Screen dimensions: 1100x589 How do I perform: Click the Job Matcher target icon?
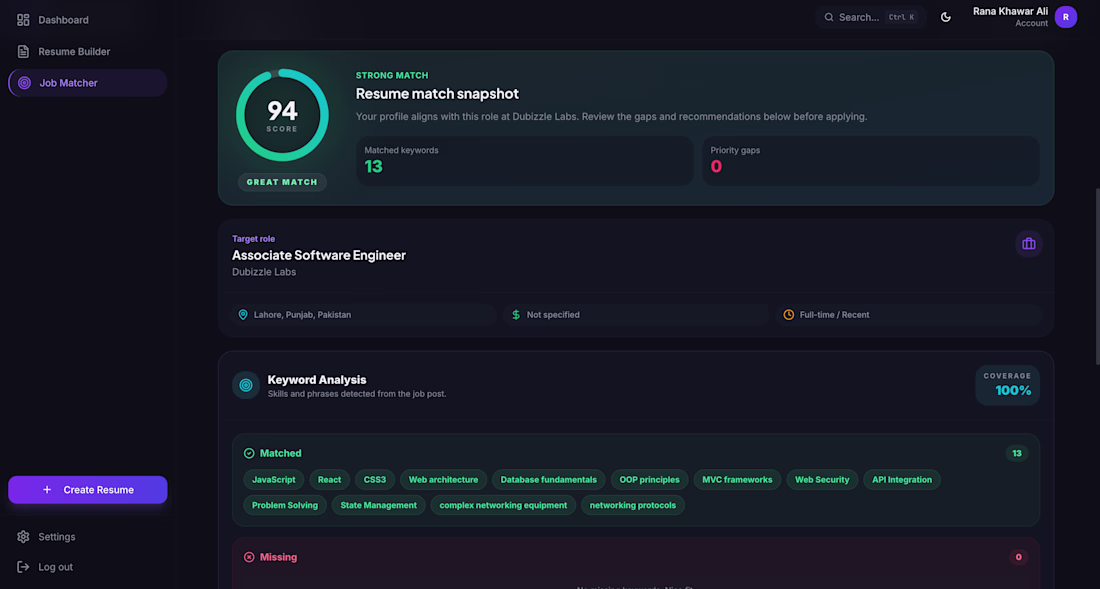pos(24,83)
